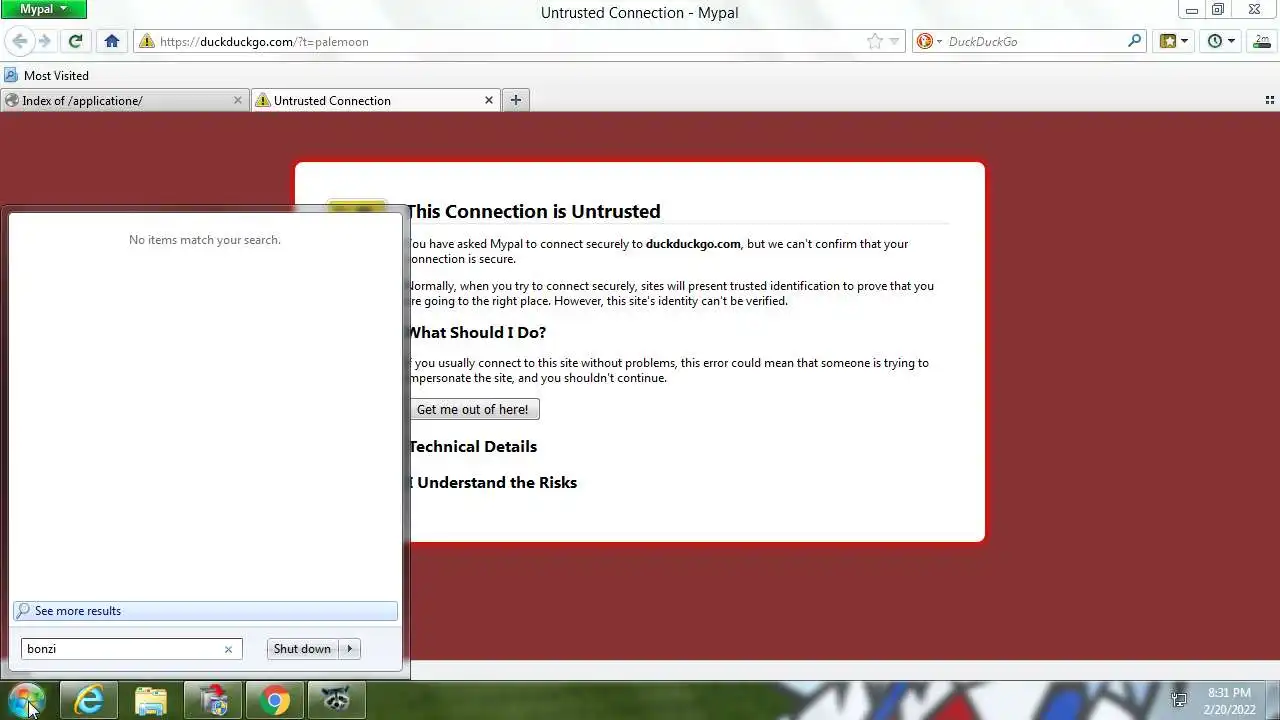
Task: Open the address bar history dropdown arrow
Action: pyautogui.click(x=894, y=41)
